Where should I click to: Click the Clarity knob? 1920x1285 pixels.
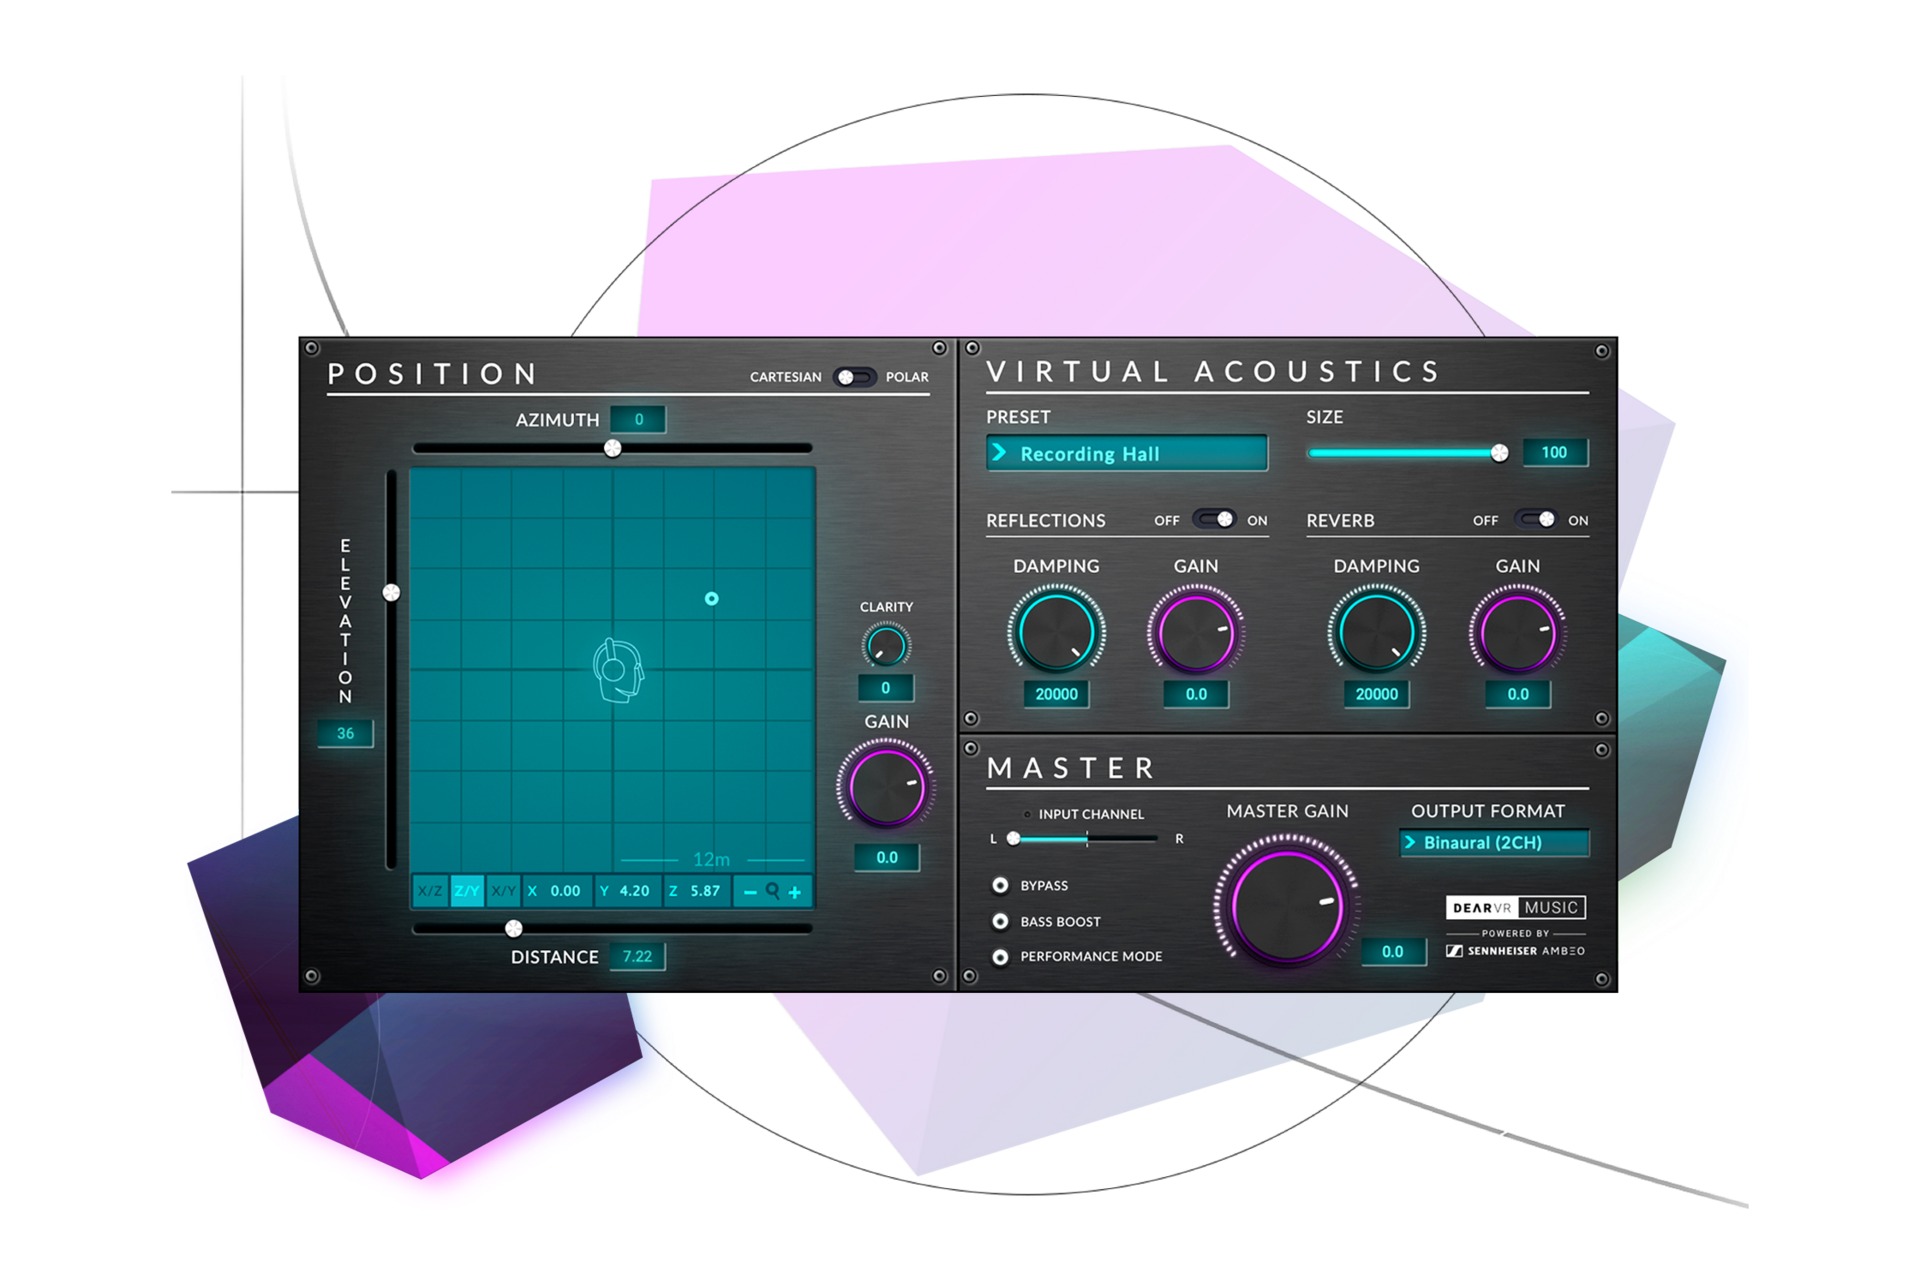[x=886, y=646]
